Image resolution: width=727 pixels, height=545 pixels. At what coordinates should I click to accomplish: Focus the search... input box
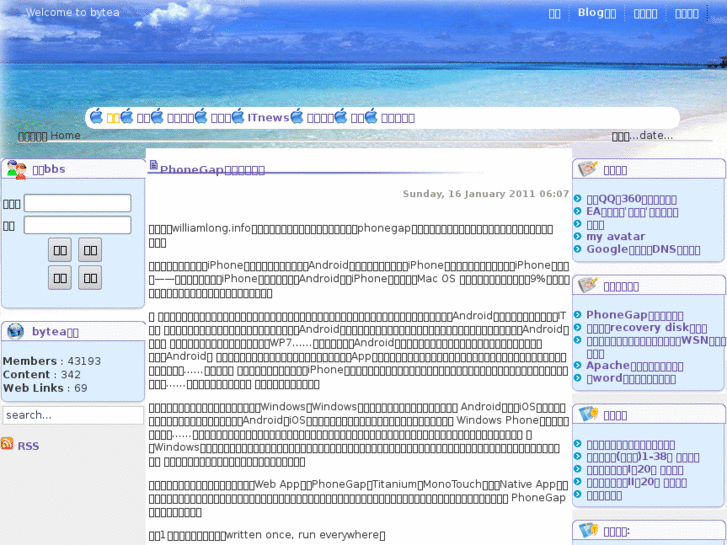click(x=73, y=415)
